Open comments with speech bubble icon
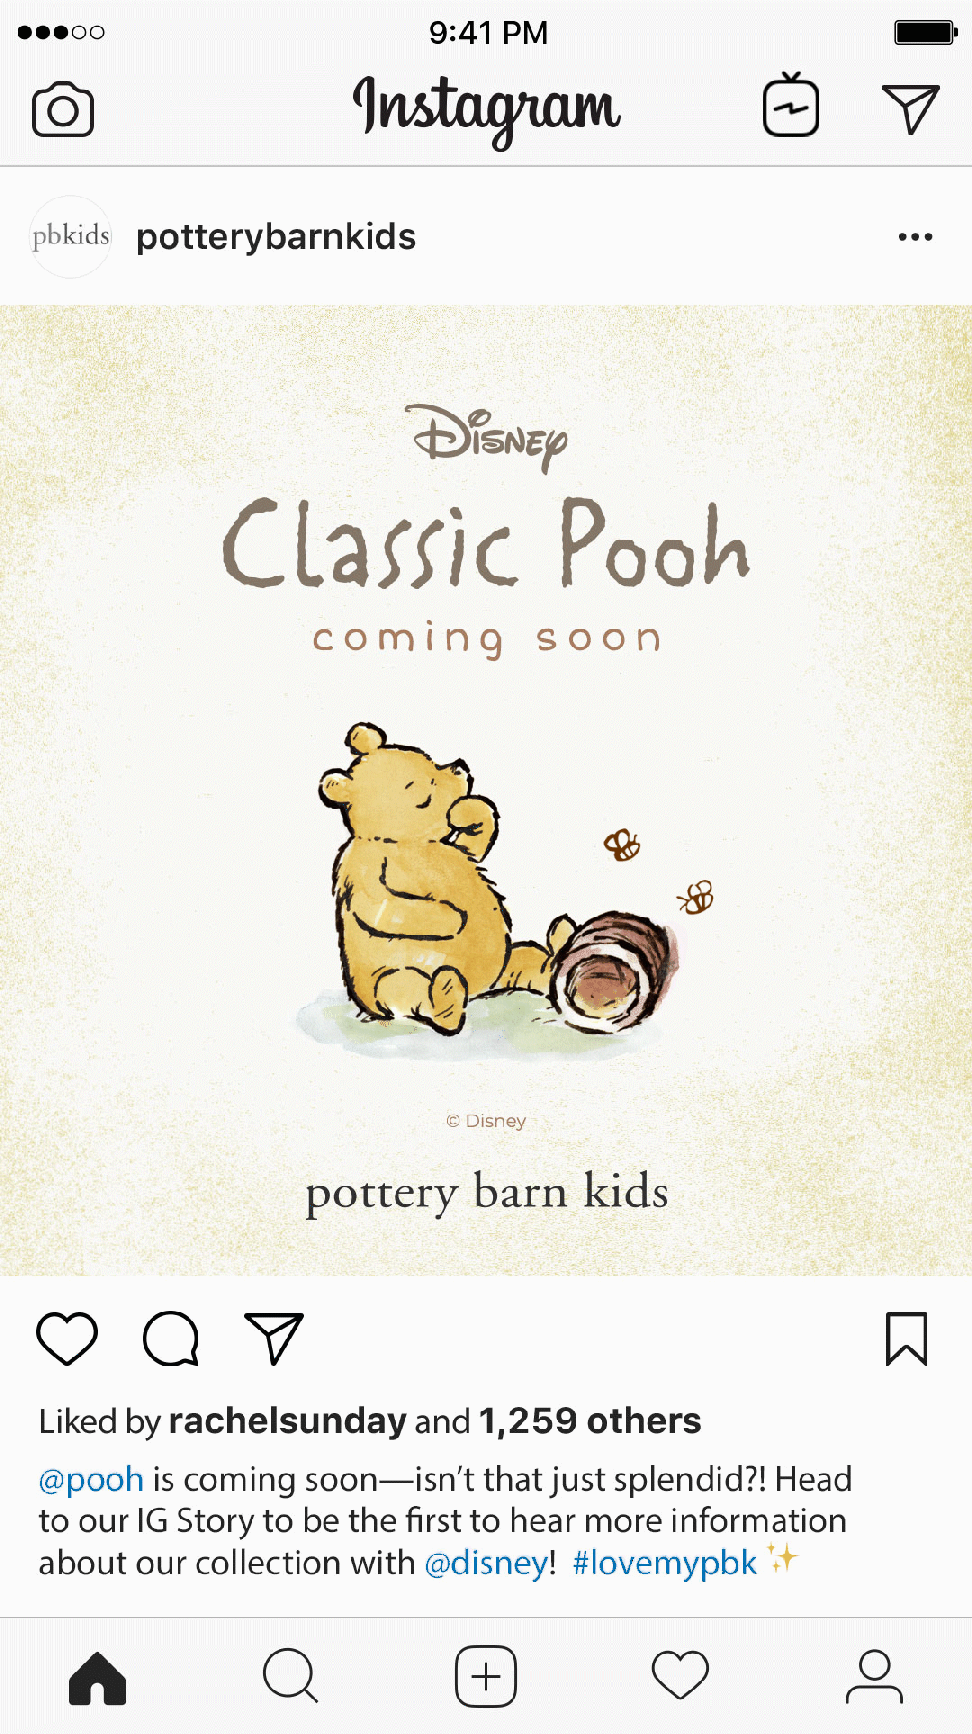Image resolution: width=972 pixels, height=1734 pixels. point(171,1338)
